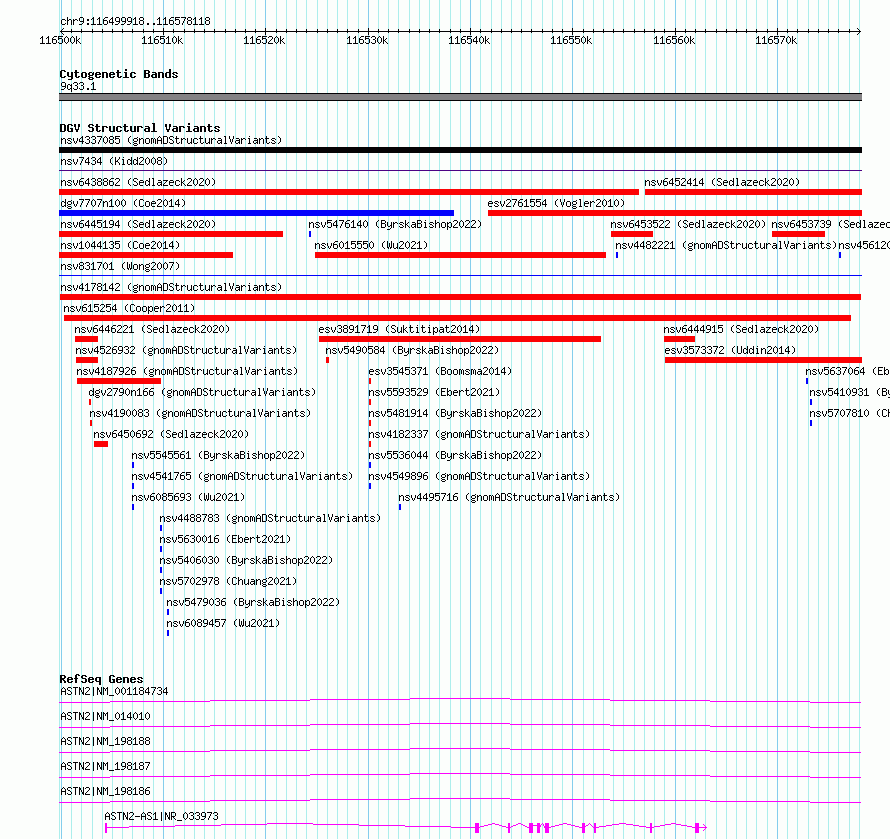Image resolution: width=890 pixels, height=839 pixels.
Task: Click ASTN2|NM_014010 gene label
Action: click(105, 716)
